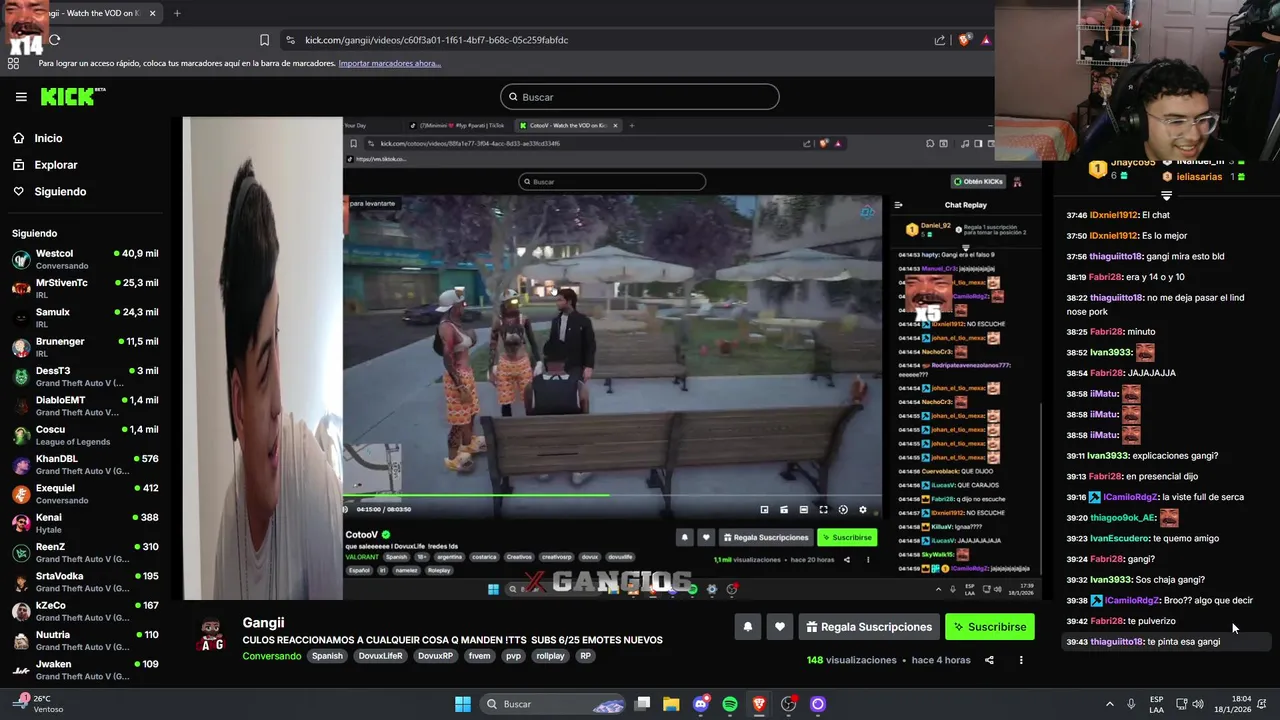This screenshot has height=720, width=1280.
Task: Follow Gangii with the heart button
Action: [780, 627]
